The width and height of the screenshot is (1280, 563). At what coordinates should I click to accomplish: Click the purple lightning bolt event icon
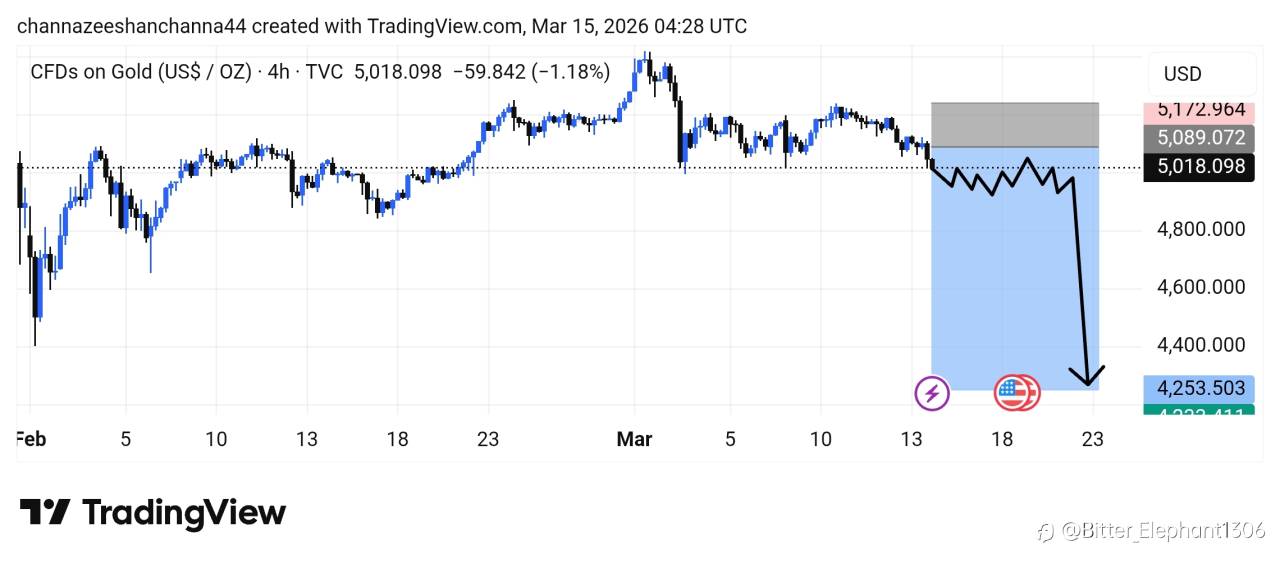932,393
